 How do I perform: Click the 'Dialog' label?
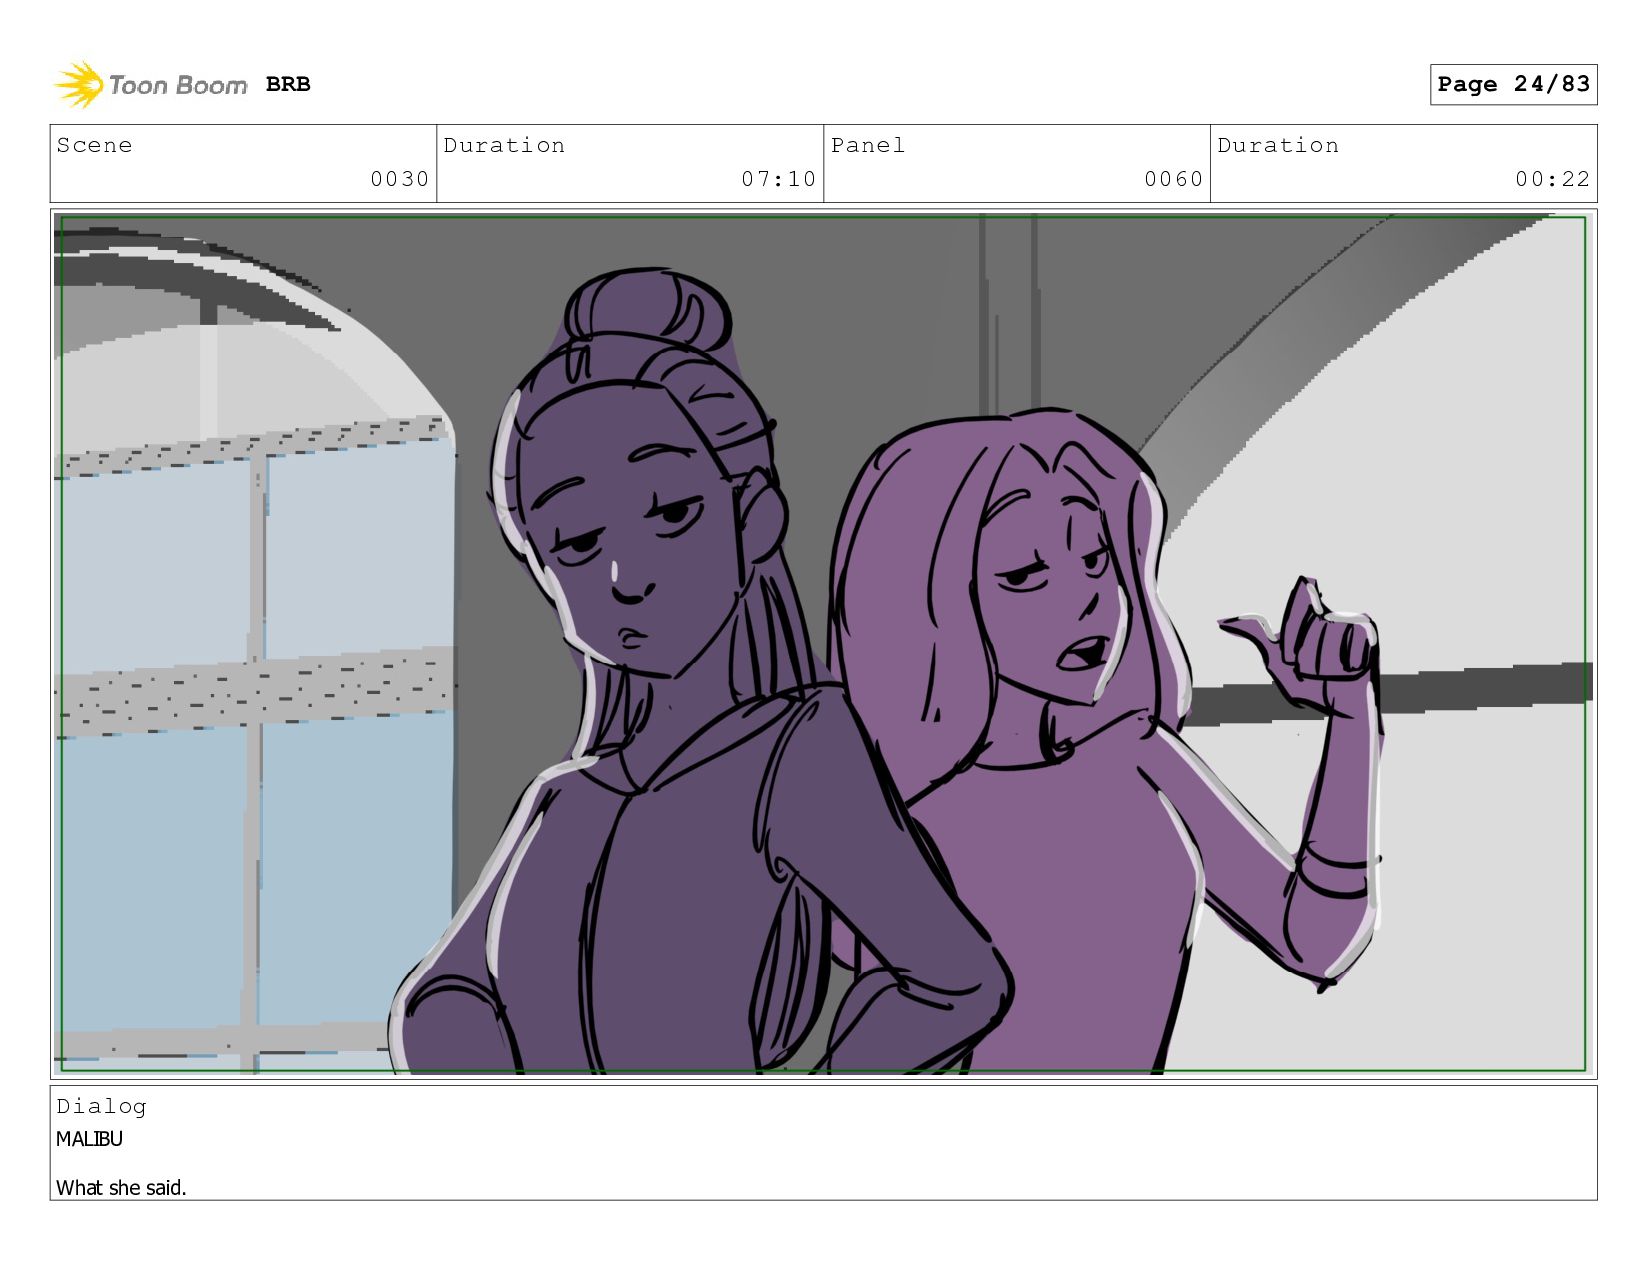[x=101, y=1106]
